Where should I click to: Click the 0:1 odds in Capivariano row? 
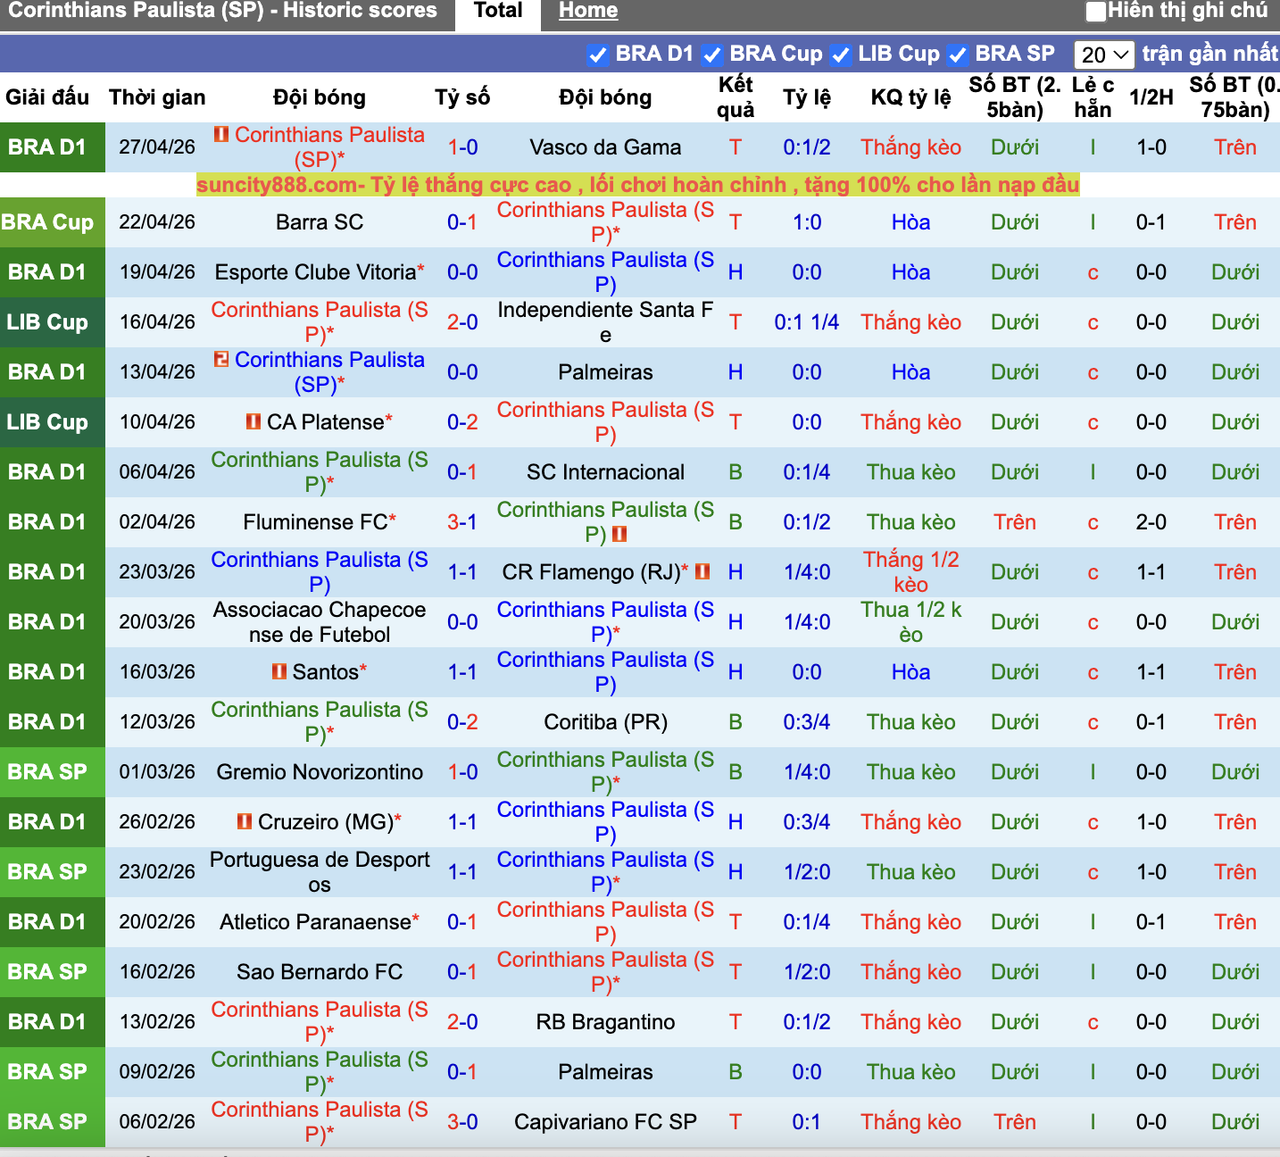click(806, 1122)
